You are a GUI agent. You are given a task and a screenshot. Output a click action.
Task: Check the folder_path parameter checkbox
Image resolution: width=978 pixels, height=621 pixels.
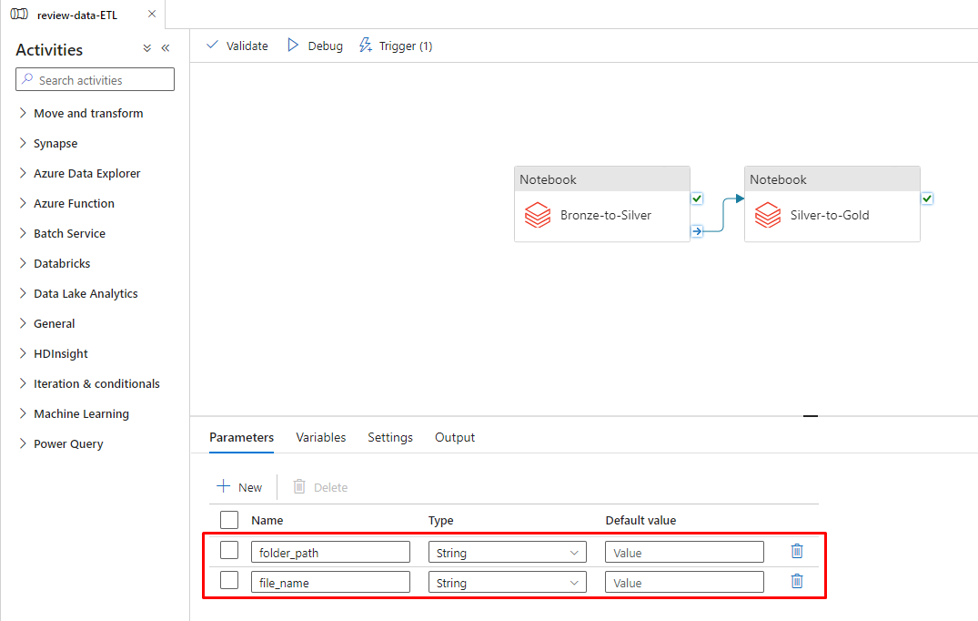229,551
